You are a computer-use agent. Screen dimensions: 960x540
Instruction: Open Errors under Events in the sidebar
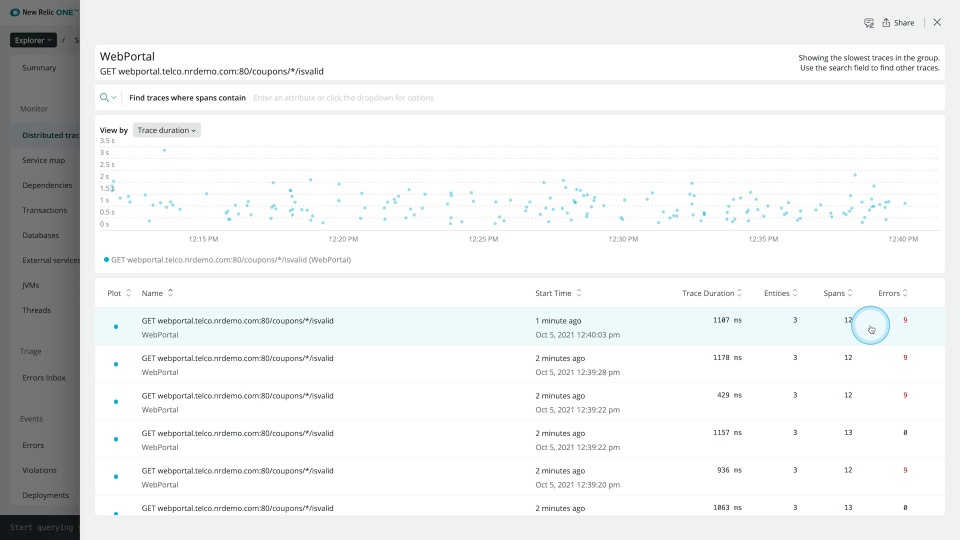(33, 445)
